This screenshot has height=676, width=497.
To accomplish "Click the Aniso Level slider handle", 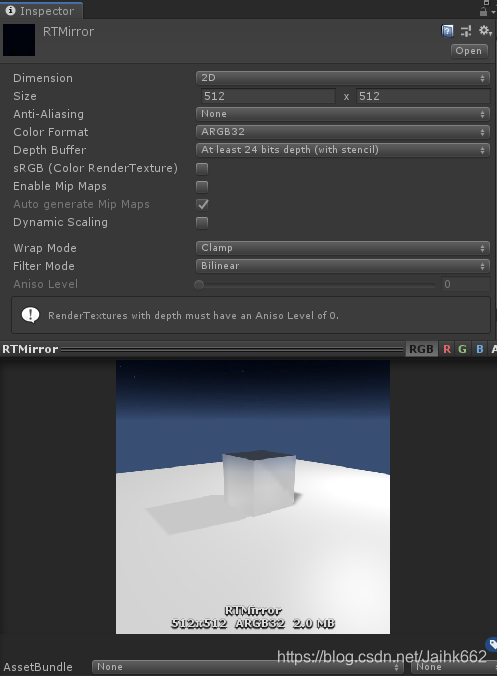I will tap(199, 285).
